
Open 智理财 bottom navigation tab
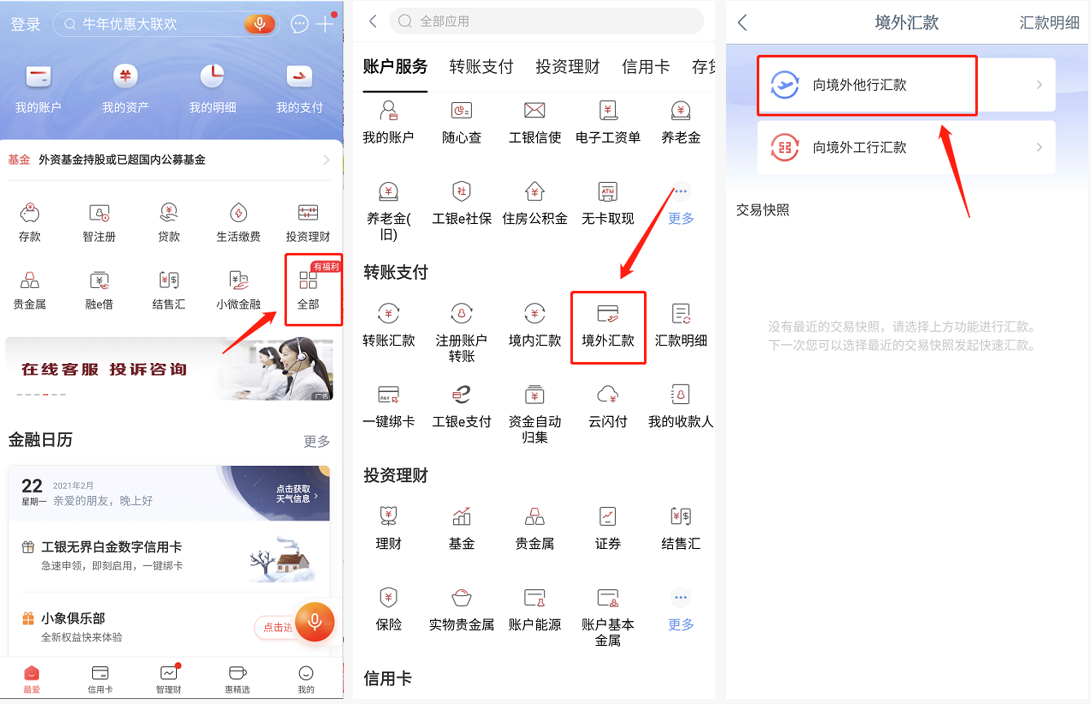point(168,679)
